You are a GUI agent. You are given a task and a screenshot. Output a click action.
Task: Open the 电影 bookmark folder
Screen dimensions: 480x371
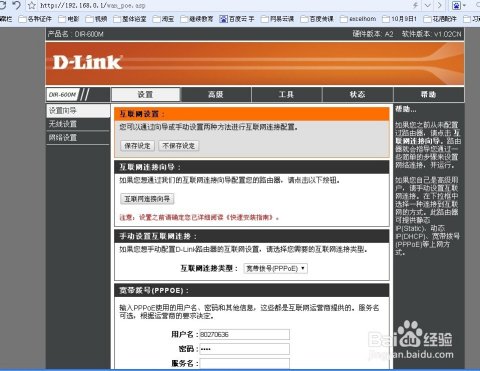point(69,19)
